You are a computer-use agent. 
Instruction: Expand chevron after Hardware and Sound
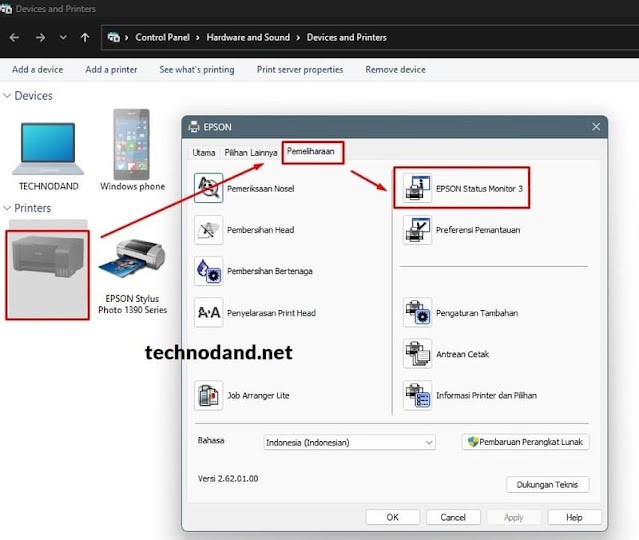pos(298,37)
